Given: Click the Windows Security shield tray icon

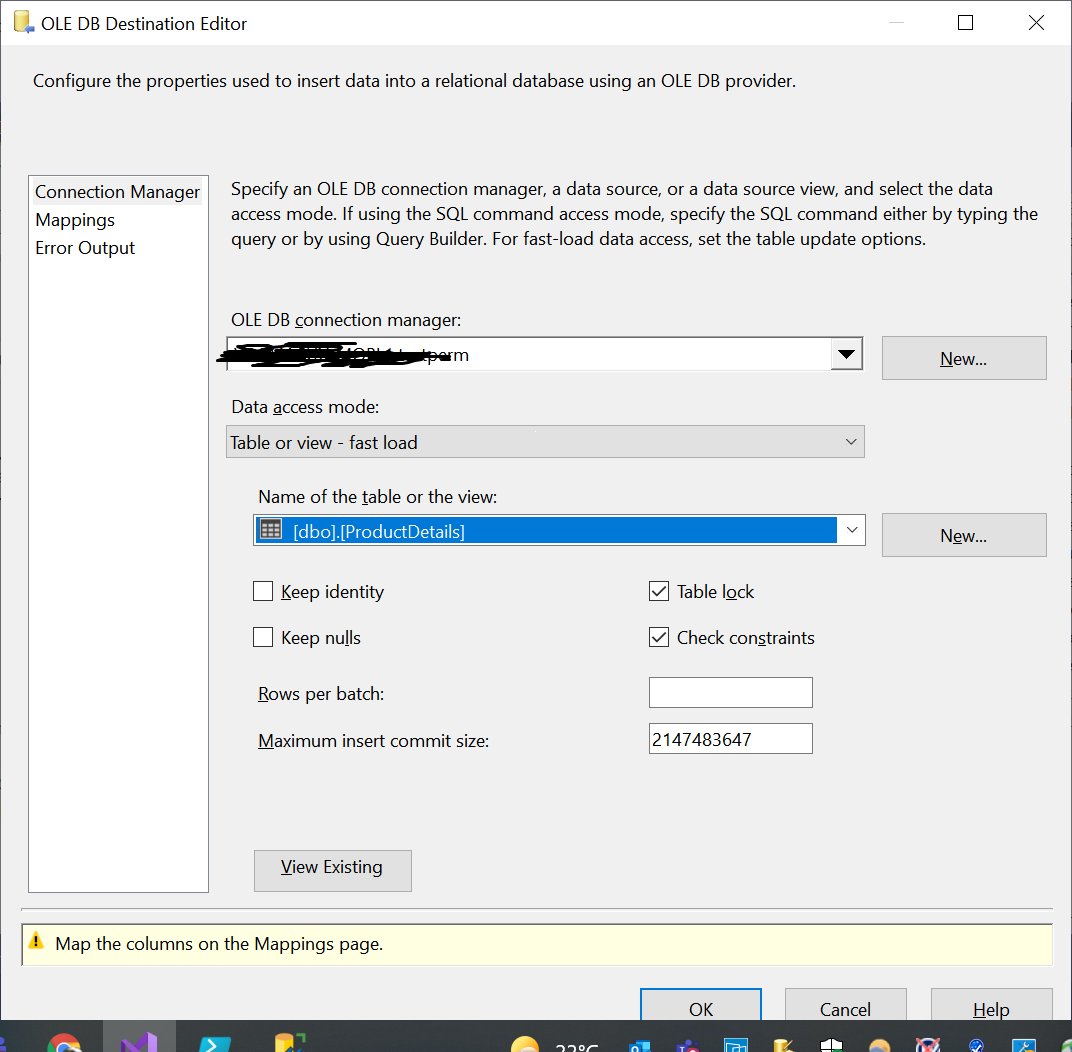Looking at the screenshot, I should 831,1046.
